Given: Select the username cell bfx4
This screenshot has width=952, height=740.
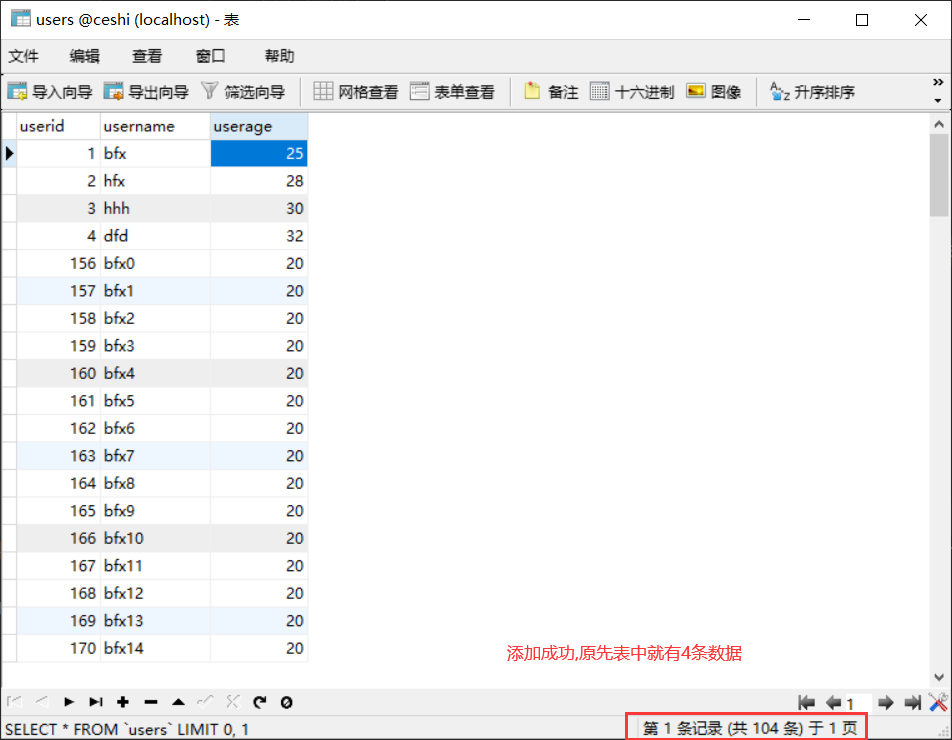Looking at the screenshot, I should click(x=155, y=373).
